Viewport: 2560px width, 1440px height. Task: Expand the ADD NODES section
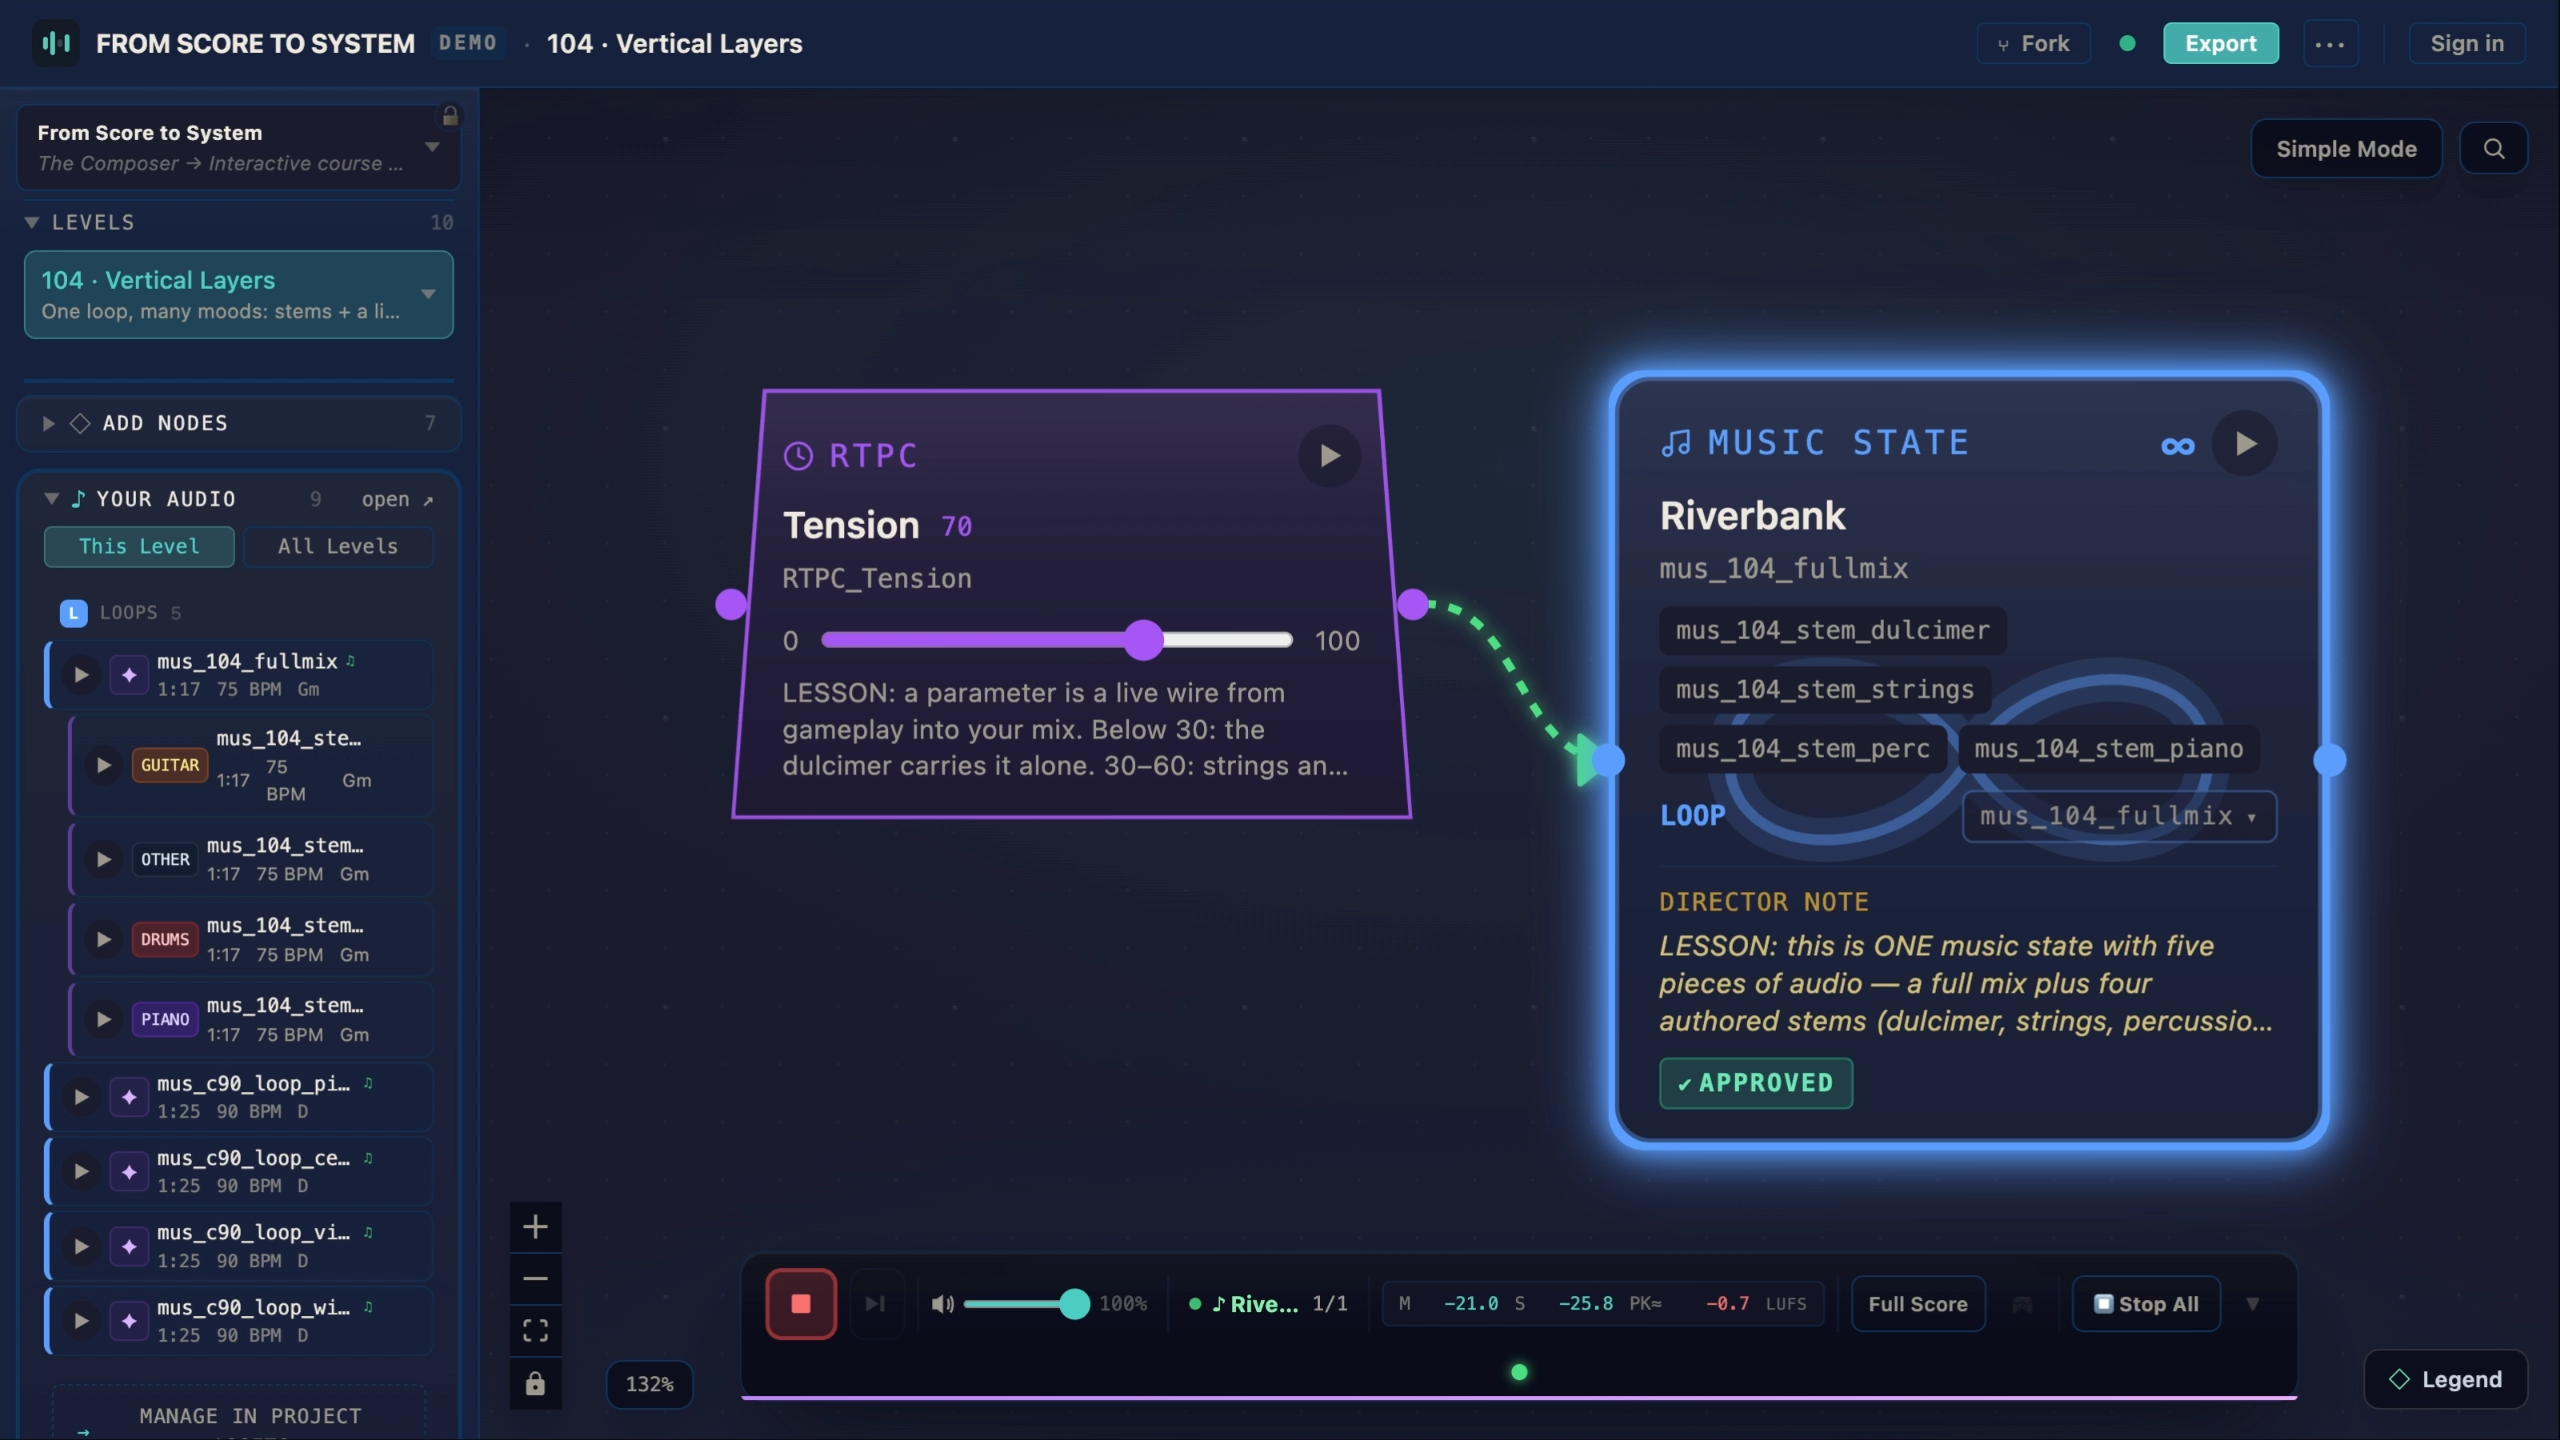[48, 424]
